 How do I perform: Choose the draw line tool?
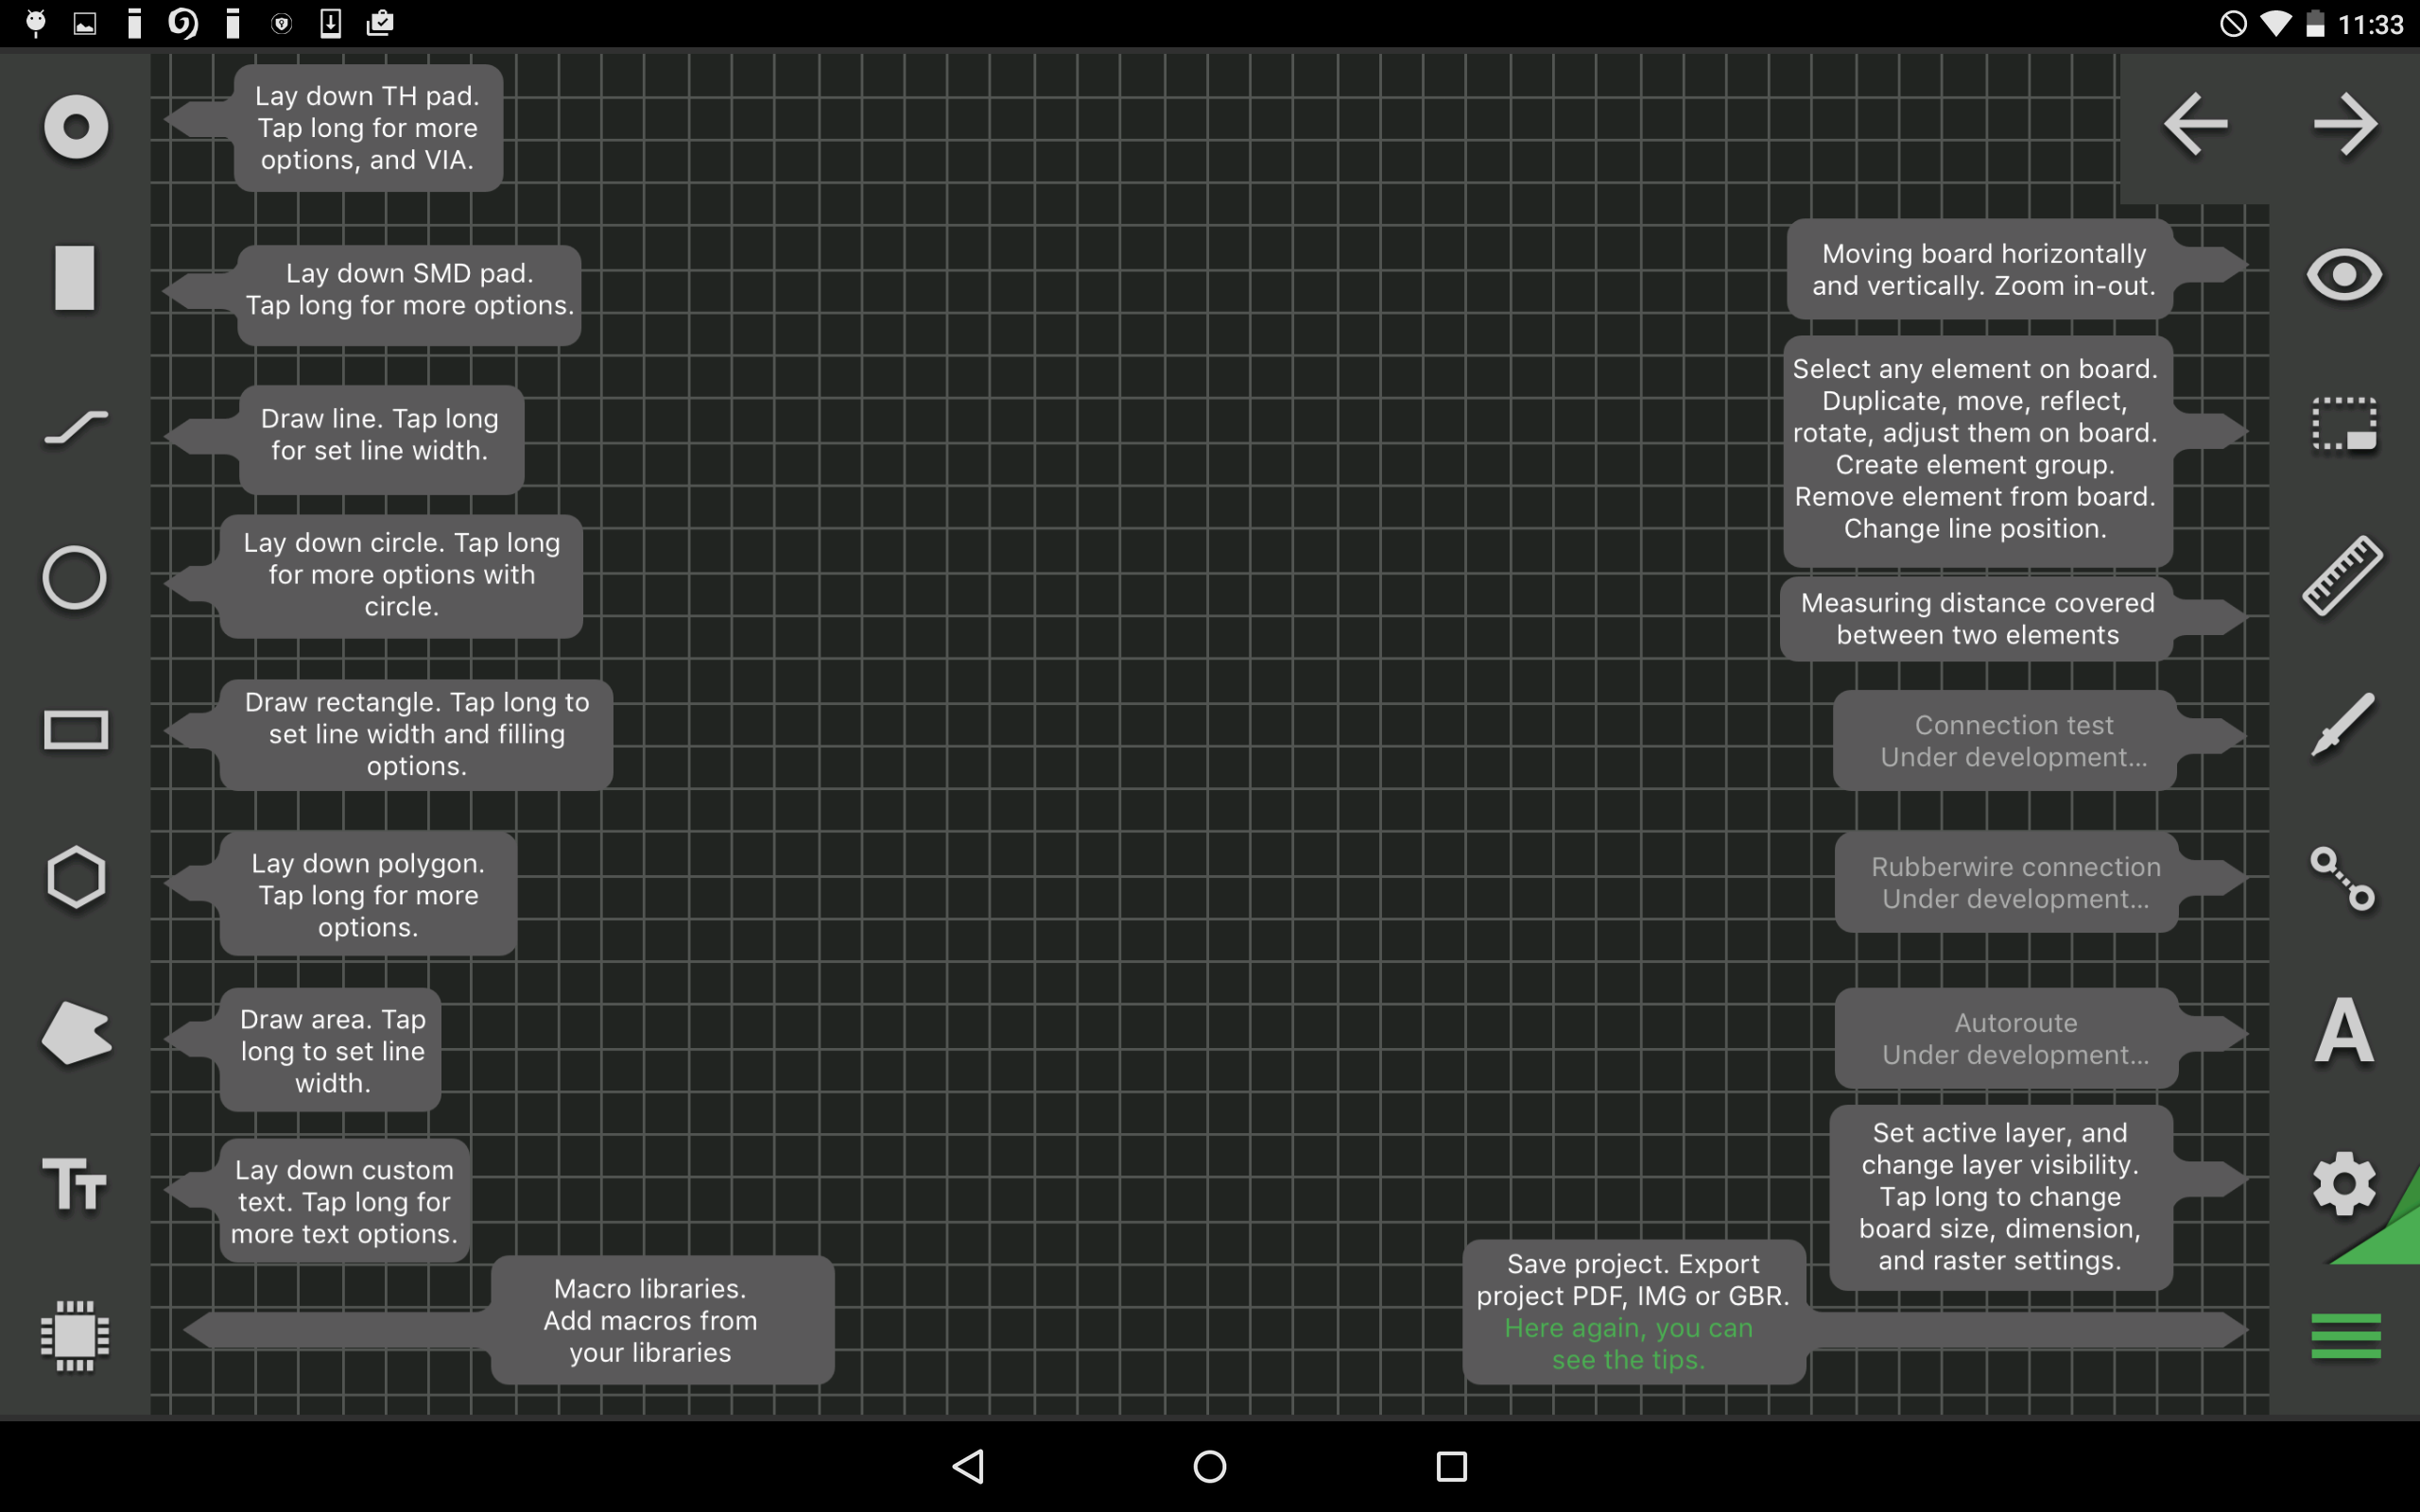75,428
